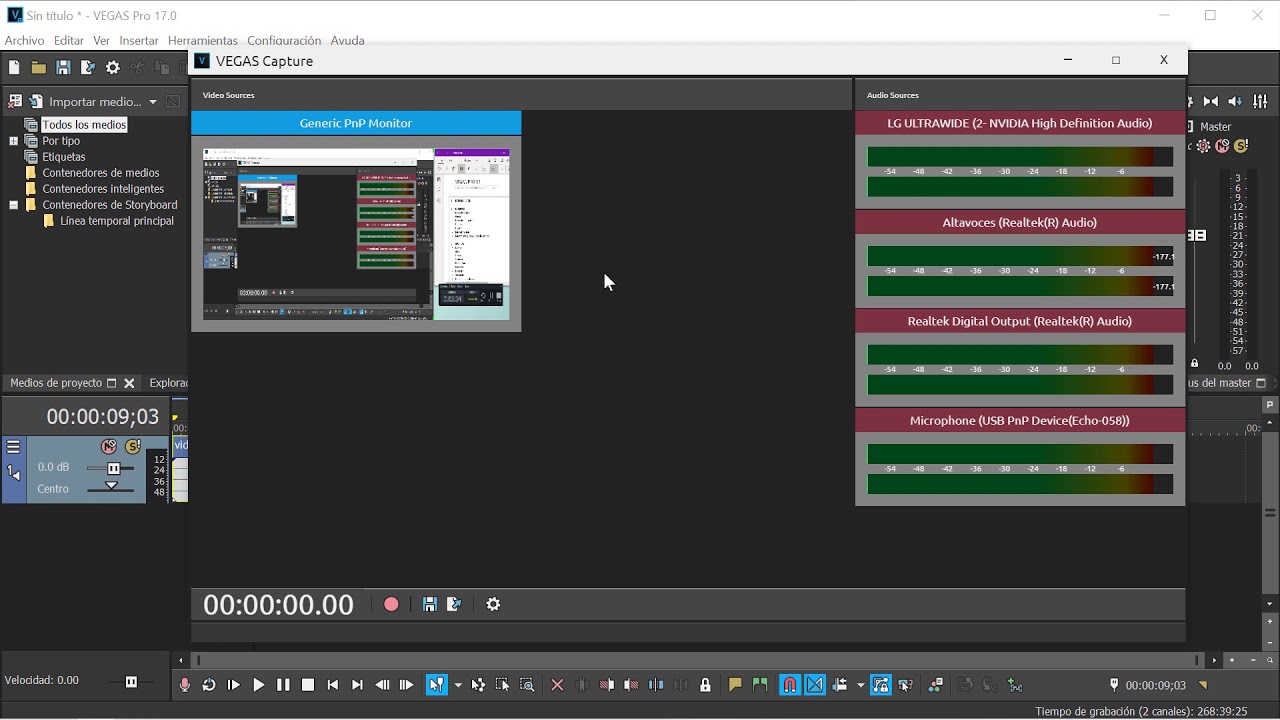Collapse the Contenedores de Storyboard node

pyautogui.click(x=14, y=205)
